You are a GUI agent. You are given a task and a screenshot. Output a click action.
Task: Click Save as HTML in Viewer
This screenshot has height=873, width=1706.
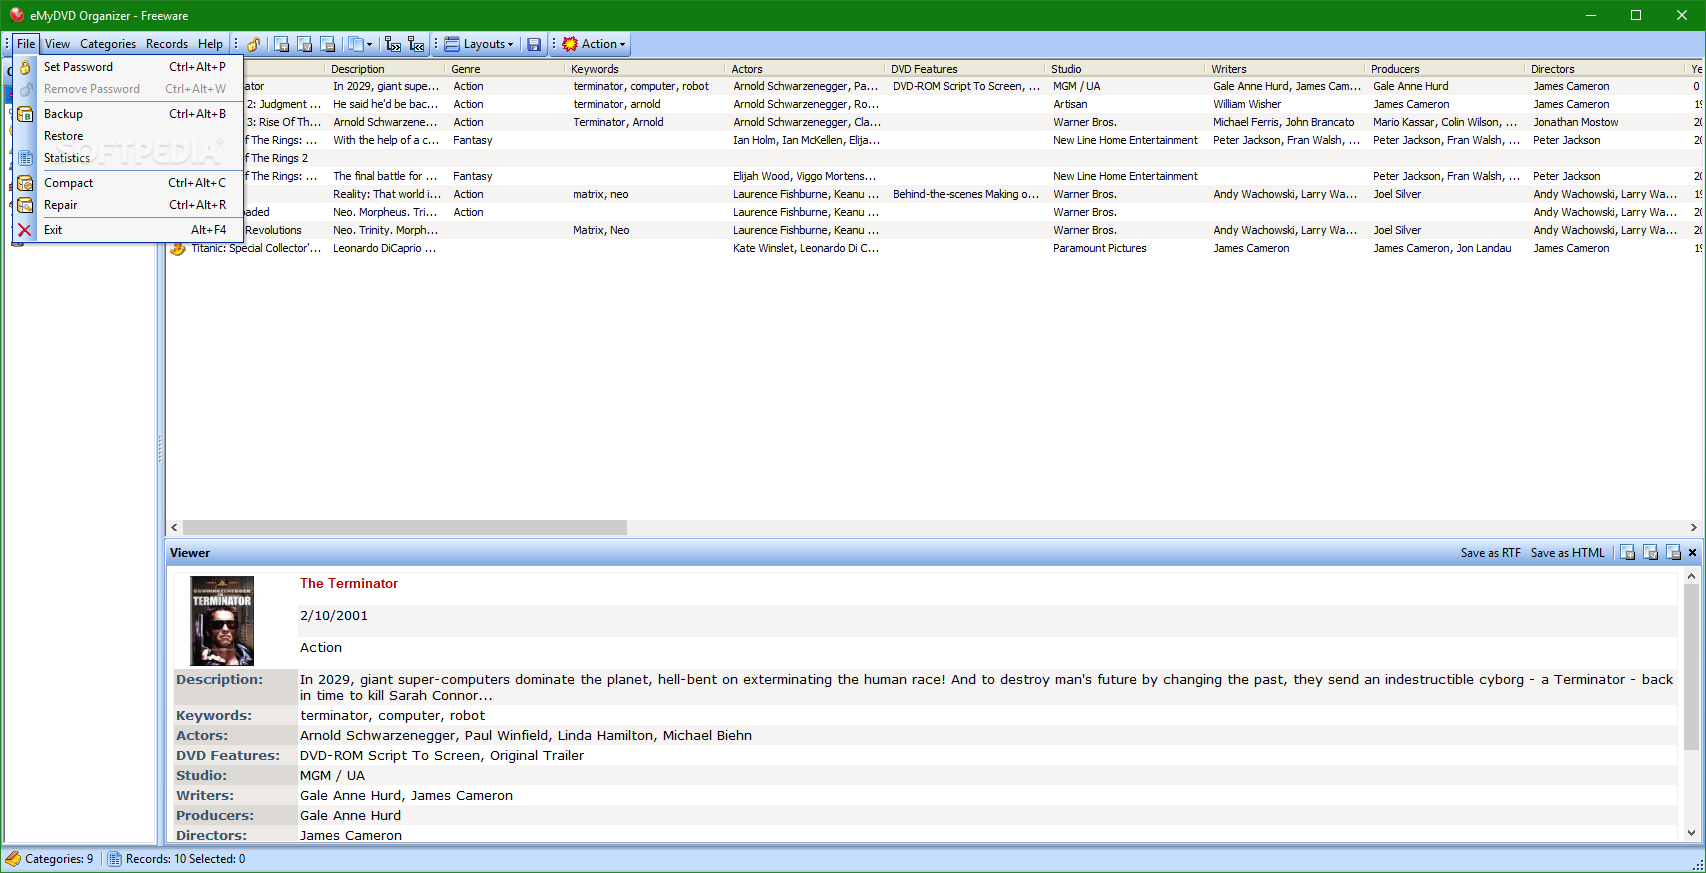(1567, 553)
